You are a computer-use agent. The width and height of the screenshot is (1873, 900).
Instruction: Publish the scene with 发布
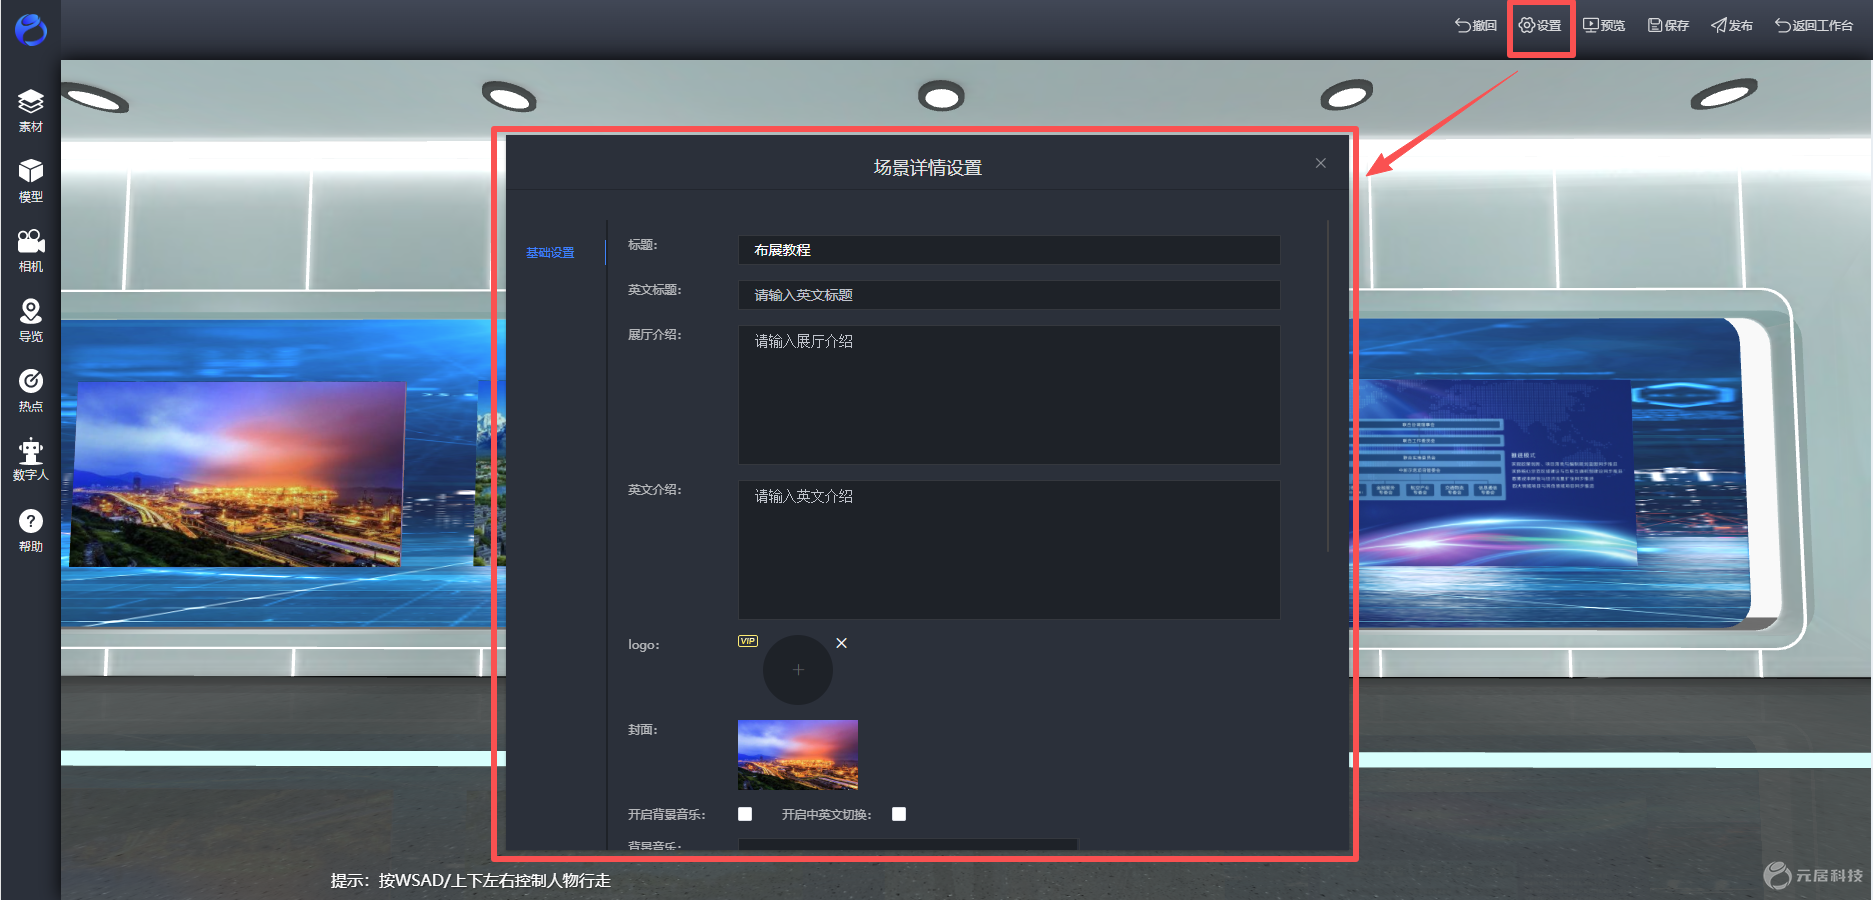1732,25
